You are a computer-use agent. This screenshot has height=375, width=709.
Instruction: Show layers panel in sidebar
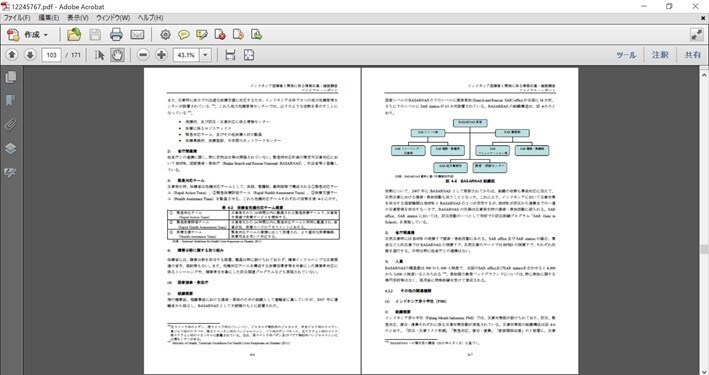click(11, 148)
